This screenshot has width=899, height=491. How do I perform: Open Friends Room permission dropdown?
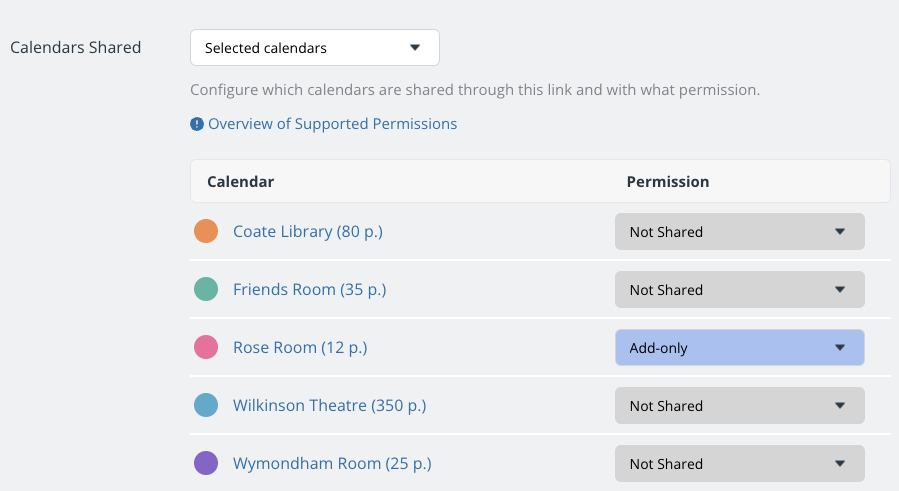[740, 290]
